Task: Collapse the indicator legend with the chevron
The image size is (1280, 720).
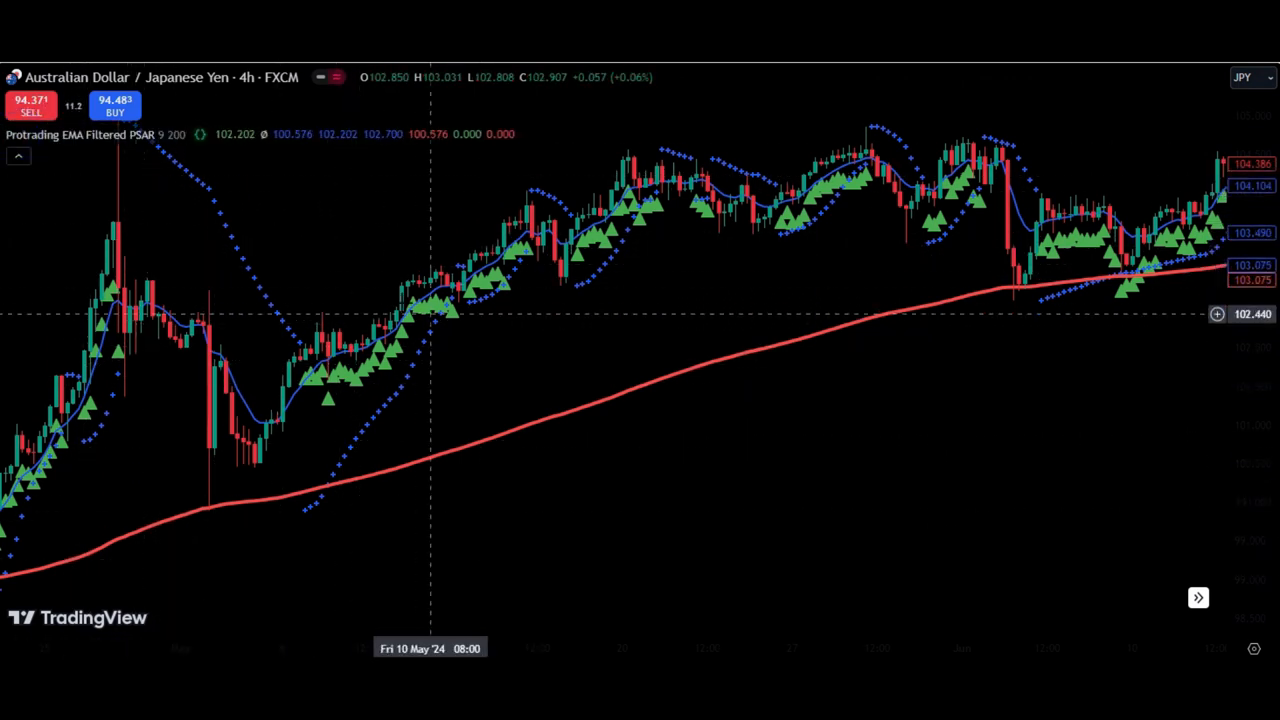Action: 18,156
